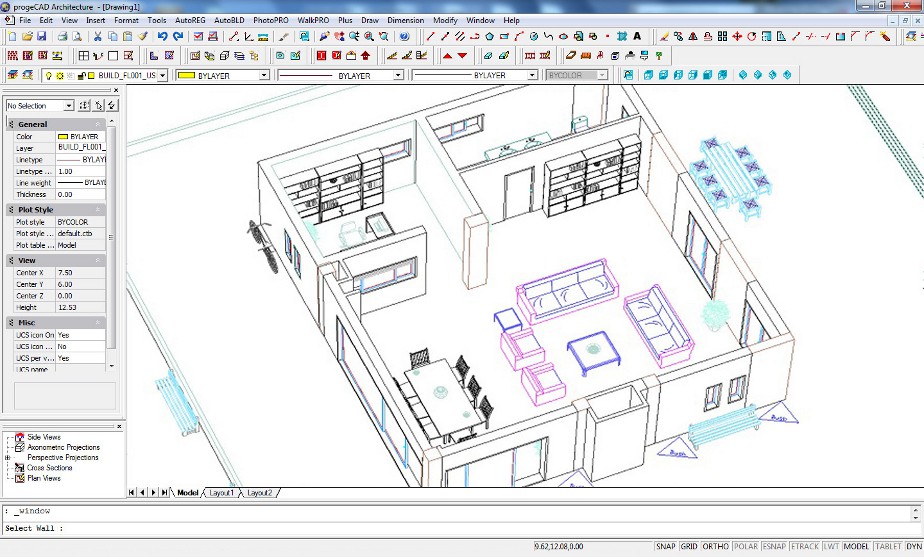Enable POLAR tracking in status bar

coord(745,547)
